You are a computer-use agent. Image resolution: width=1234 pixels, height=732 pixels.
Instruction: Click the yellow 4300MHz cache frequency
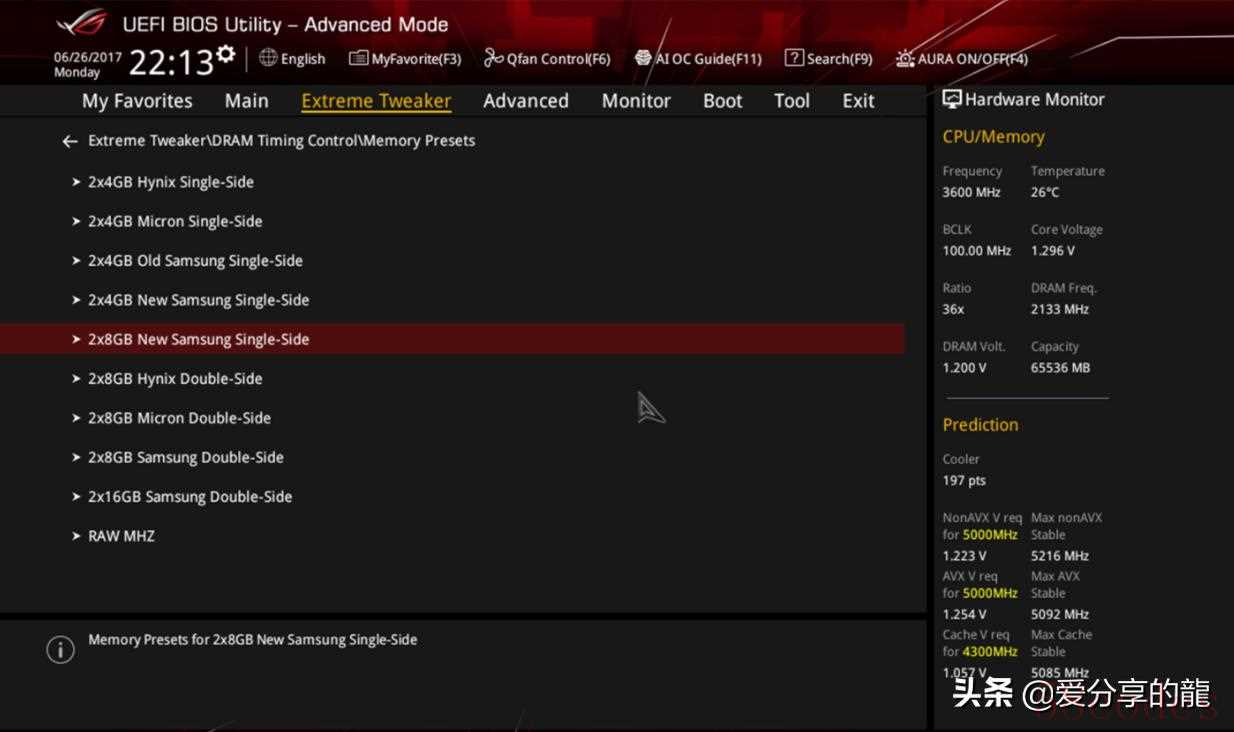click(x=990, y=652)
